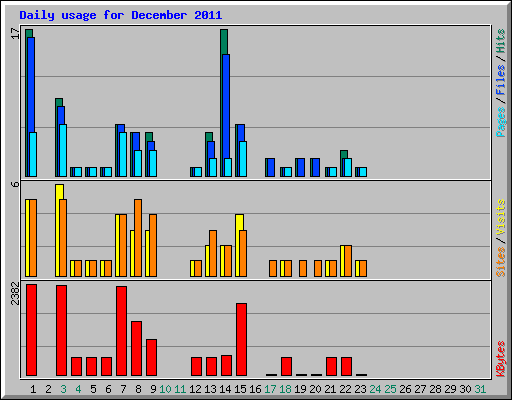Click the orange sites bar for day 8

(x=138, y=238)
